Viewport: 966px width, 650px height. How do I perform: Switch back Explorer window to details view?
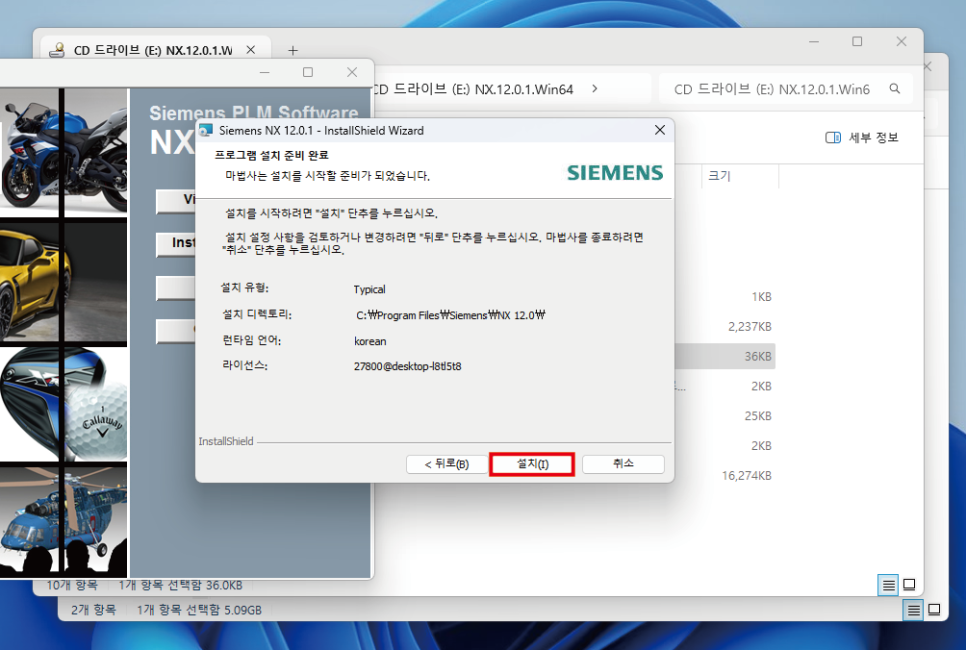(914, 610)
